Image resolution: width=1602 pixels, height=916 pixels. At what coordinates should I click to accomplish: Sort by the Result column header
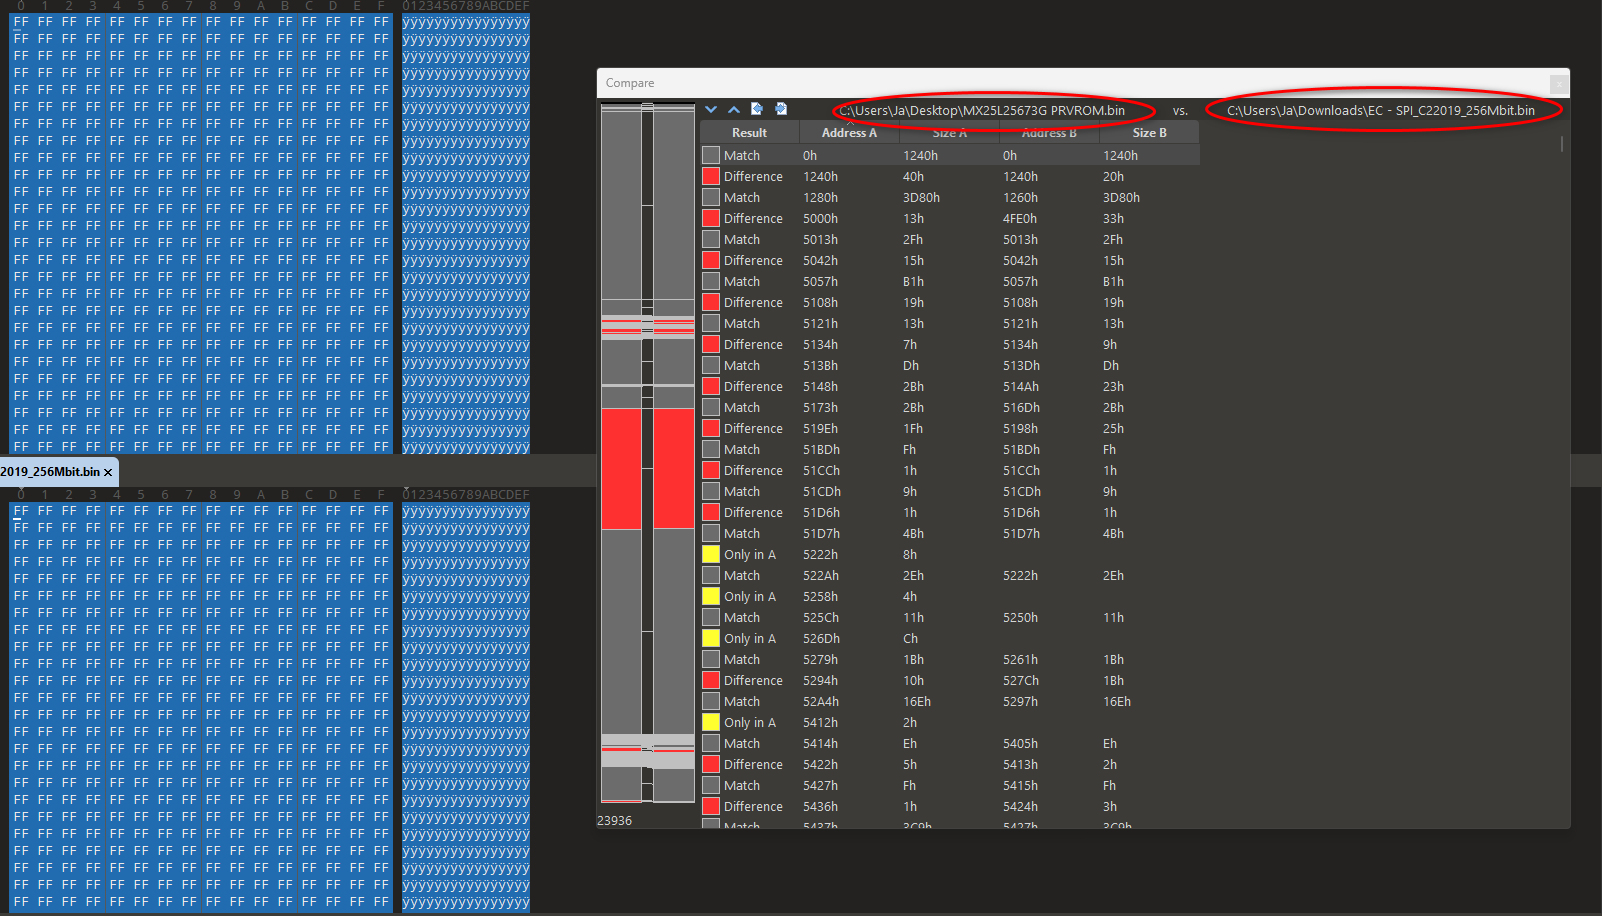pos(749,133)
